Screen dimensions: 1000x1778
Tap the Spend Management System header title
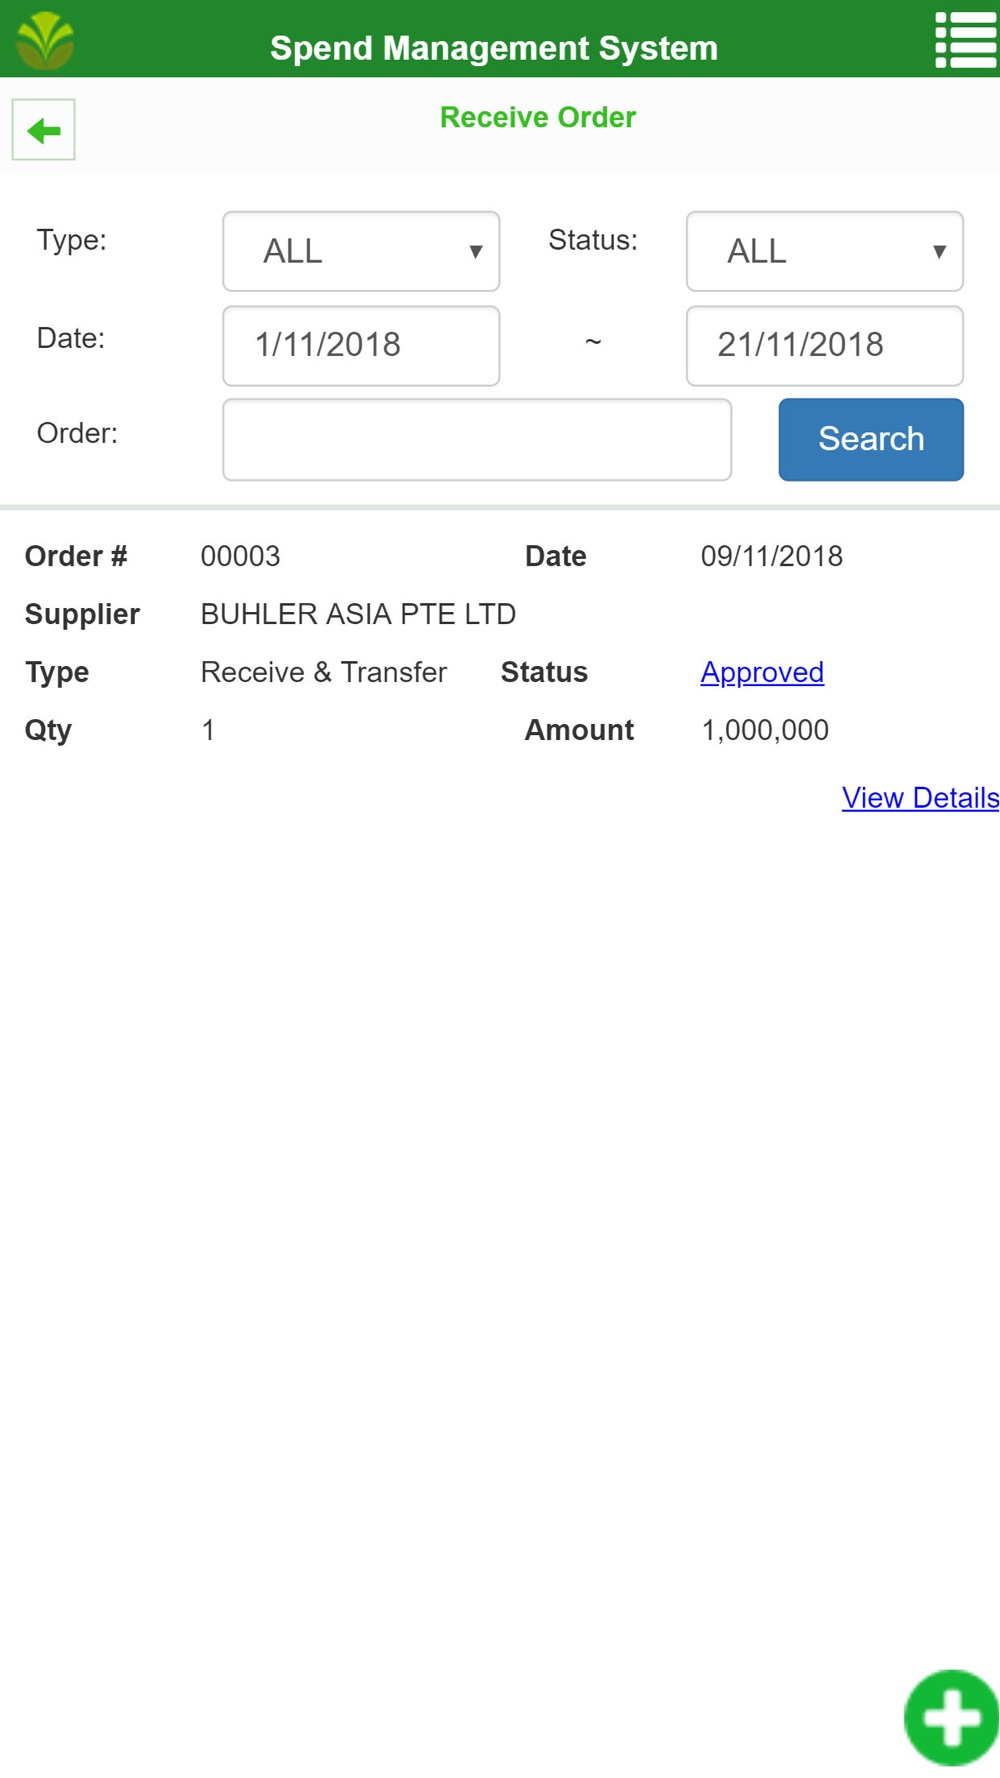pyautogui.click(x=494, y=48)
